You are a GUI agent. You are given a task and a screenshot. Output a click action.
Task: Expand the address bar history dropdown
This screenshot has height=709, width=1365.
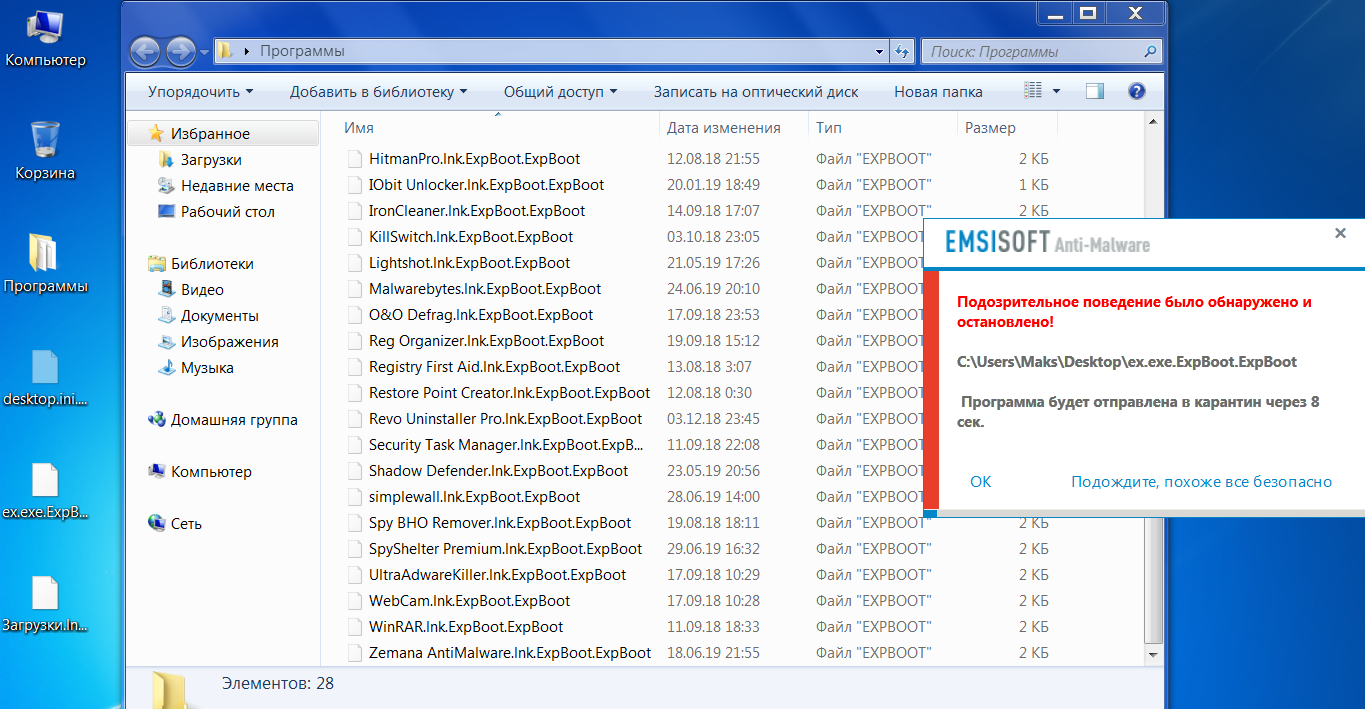[879, 51]
